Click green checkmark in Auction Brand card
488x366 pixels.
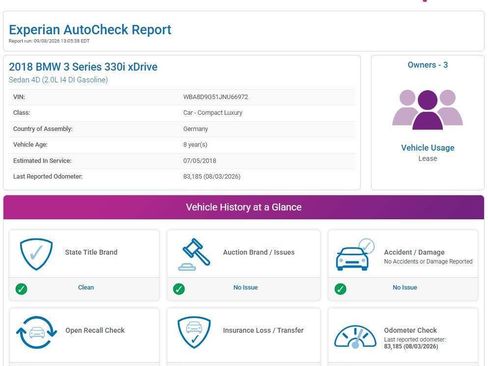click(x=179, y=289)
